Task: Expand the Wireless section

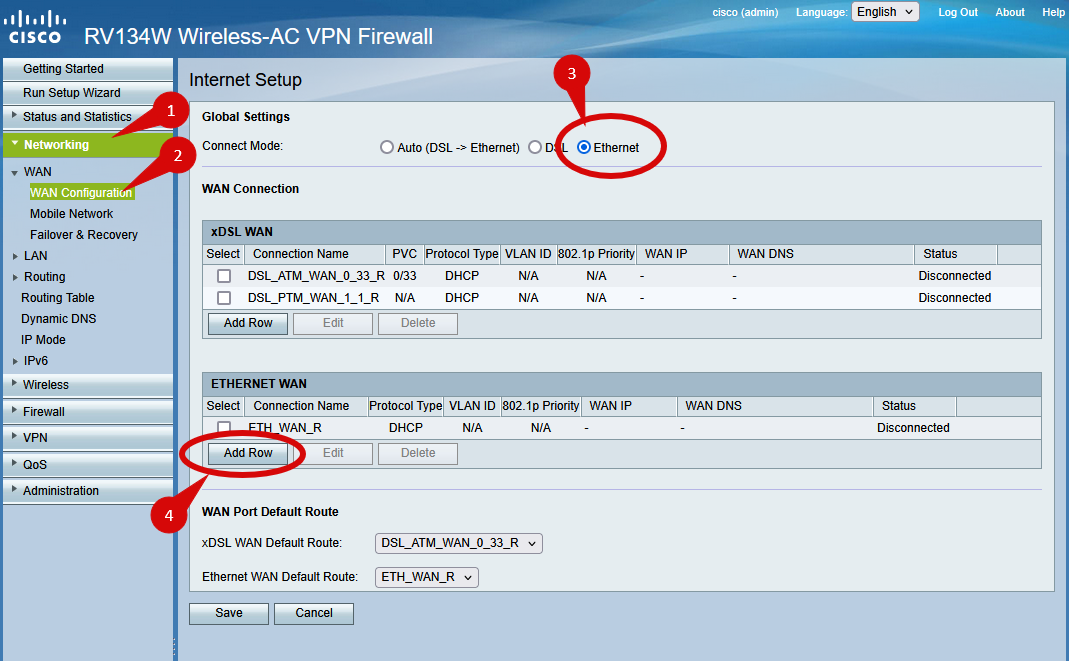Action: point(88,385)
